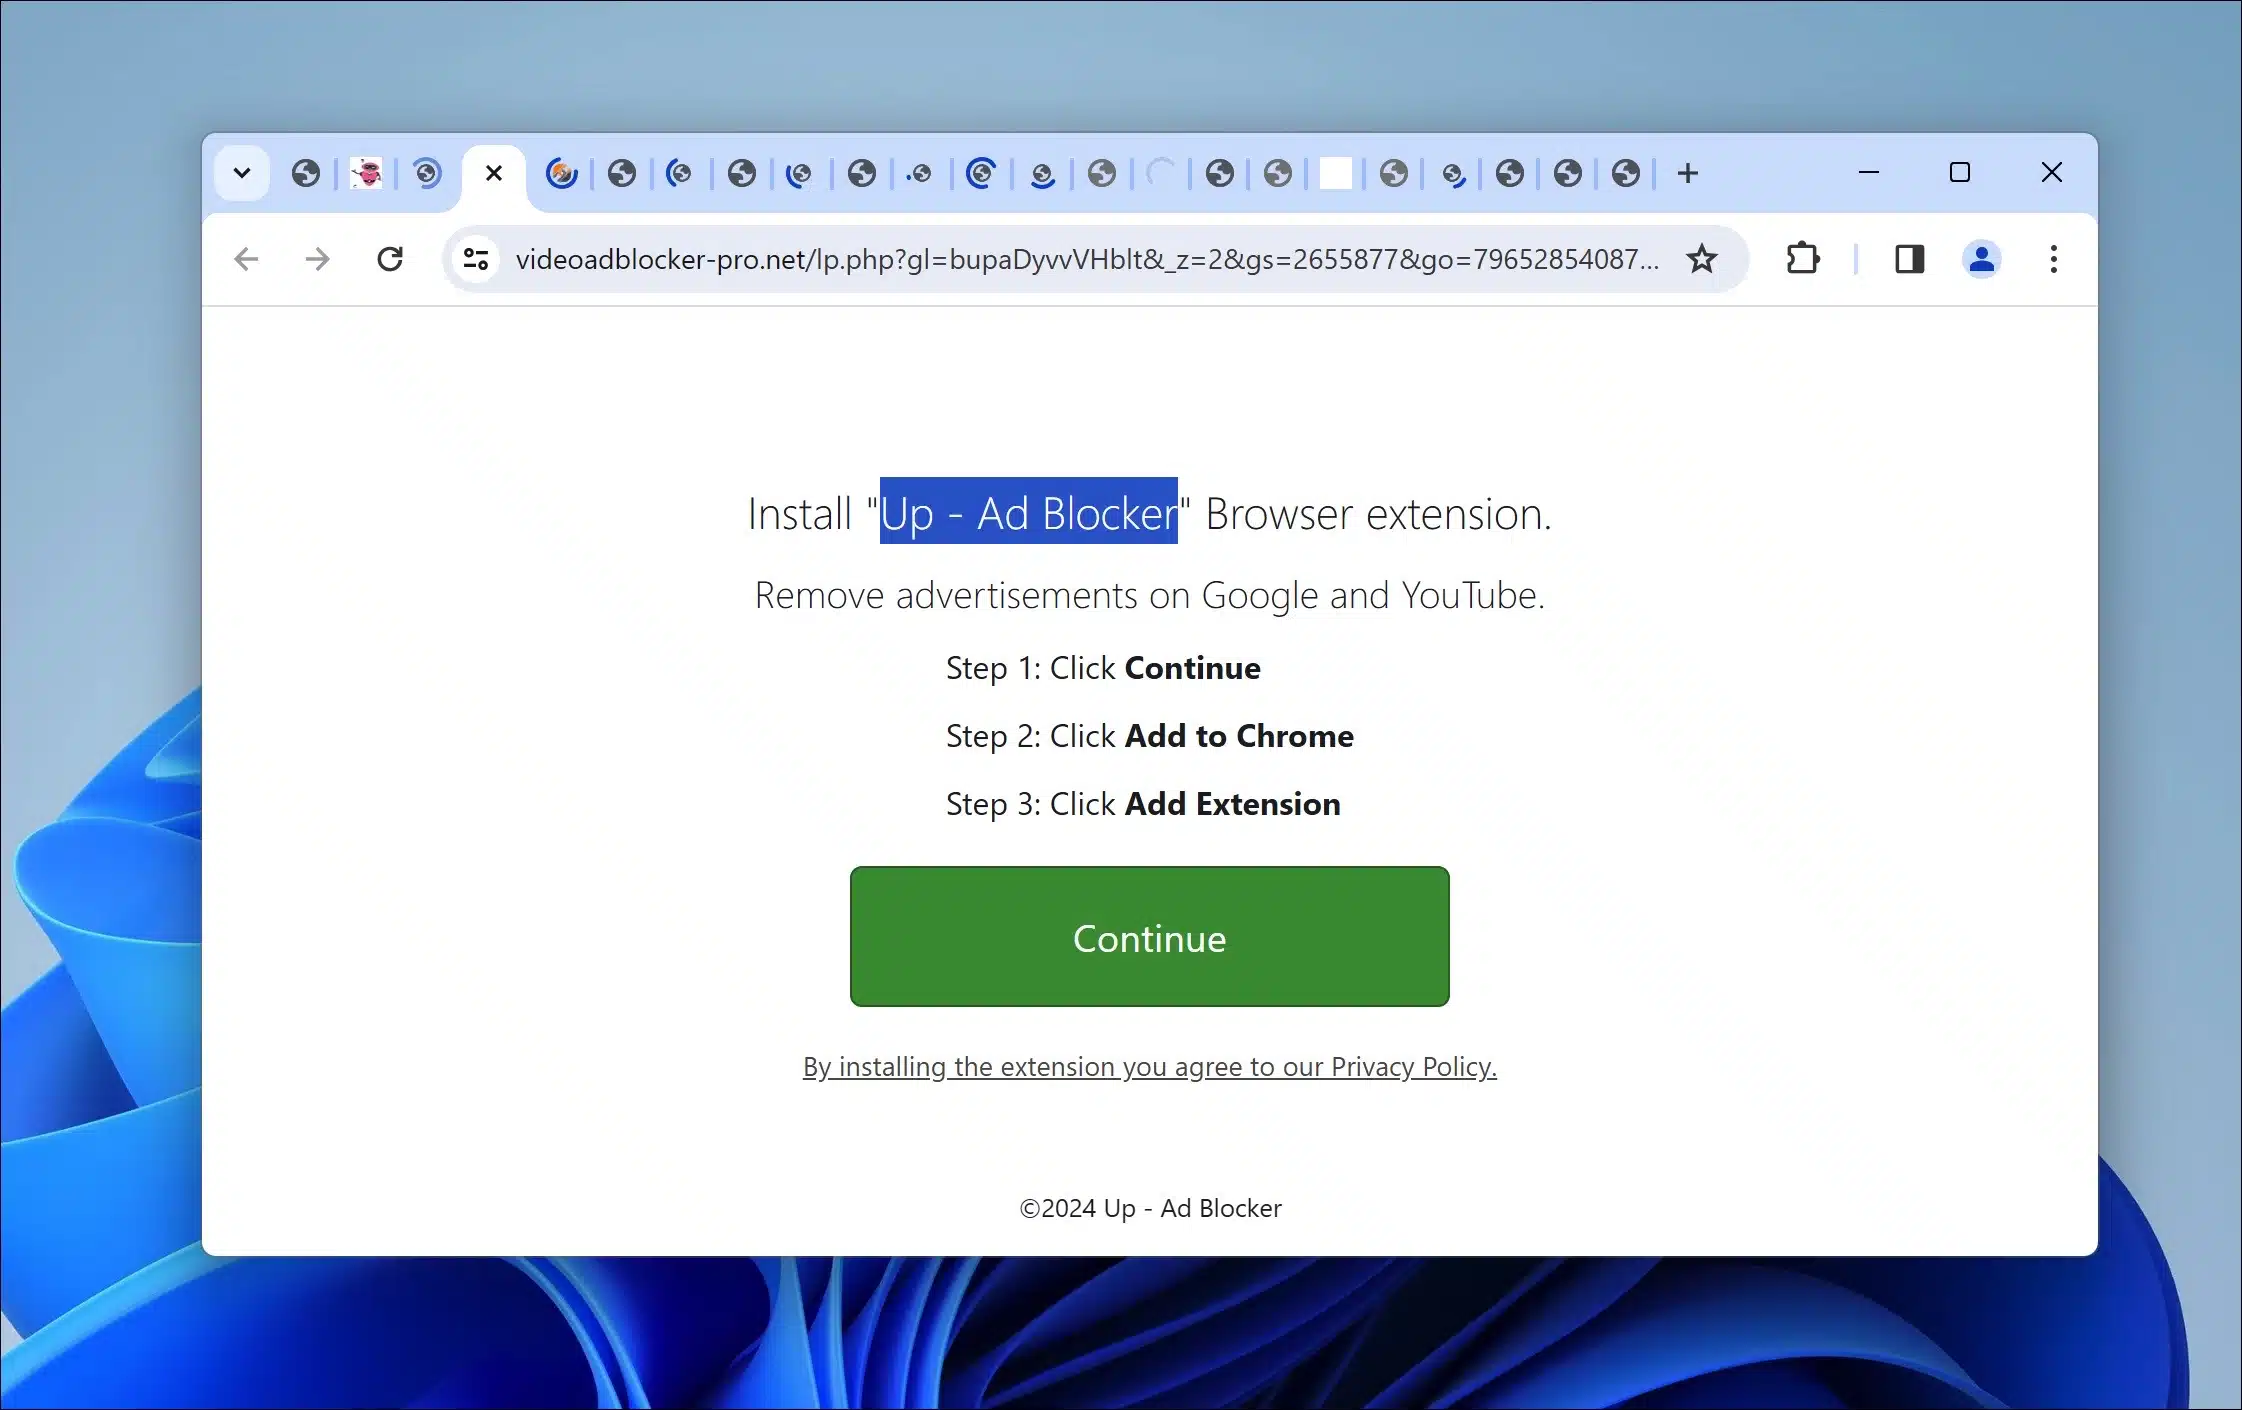
Task: Toggle the Chrome side panel
Action: coord(1910,259)
